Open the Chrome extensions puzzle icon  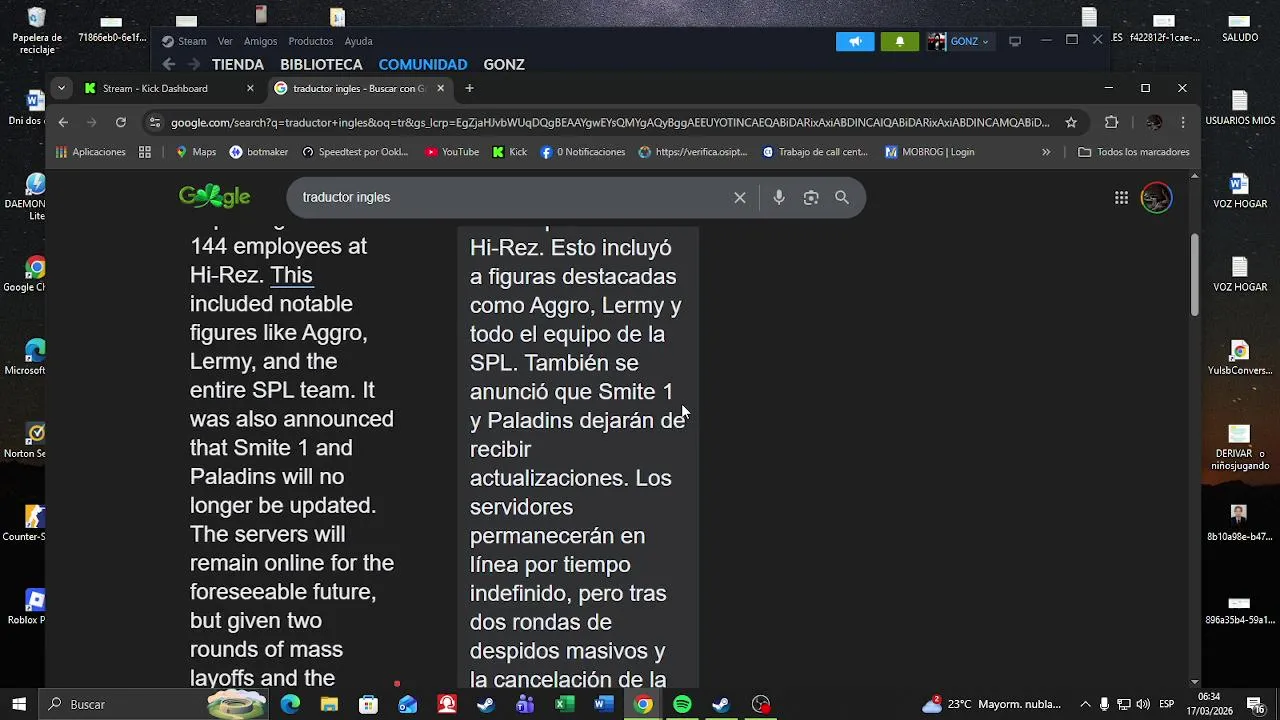[x=1111, y=122]
